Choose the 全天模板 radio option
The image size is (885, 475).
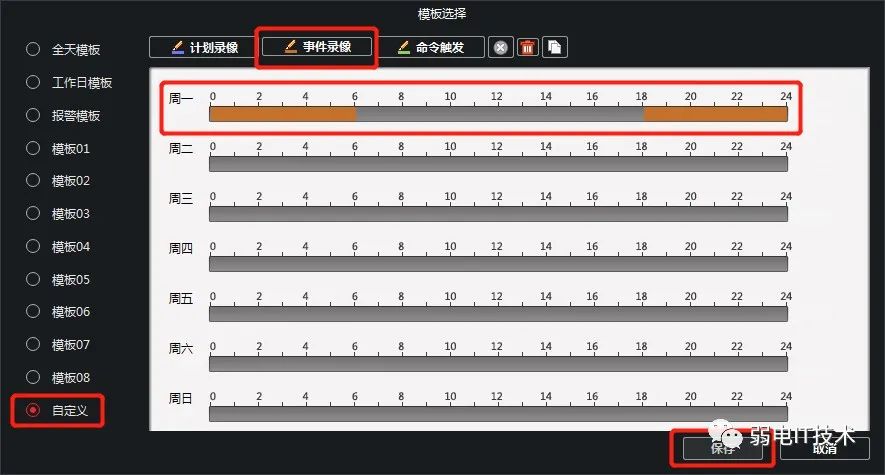coord(33,50)
